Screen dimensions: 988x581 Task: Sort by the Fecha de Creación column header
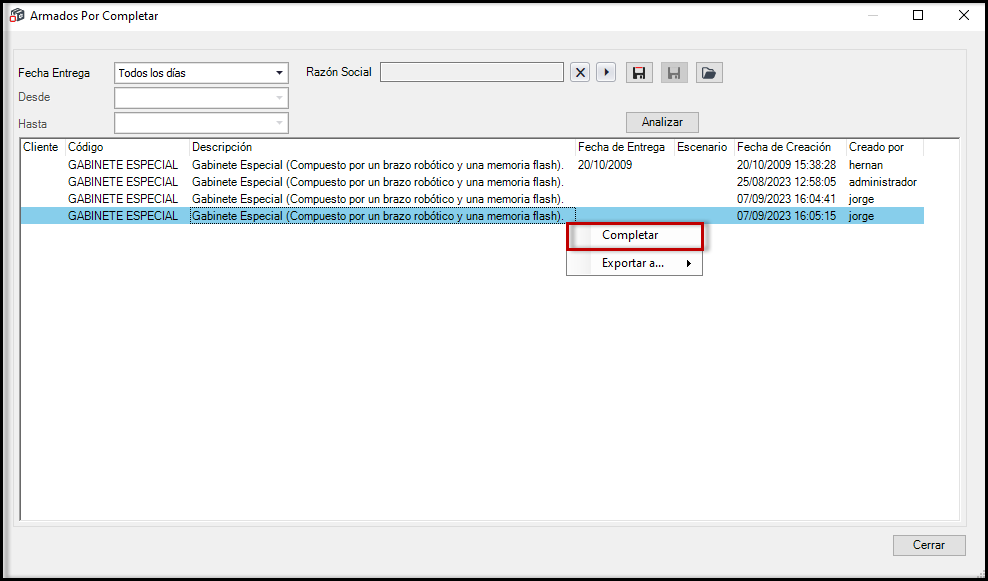click(x=790, y=147)
